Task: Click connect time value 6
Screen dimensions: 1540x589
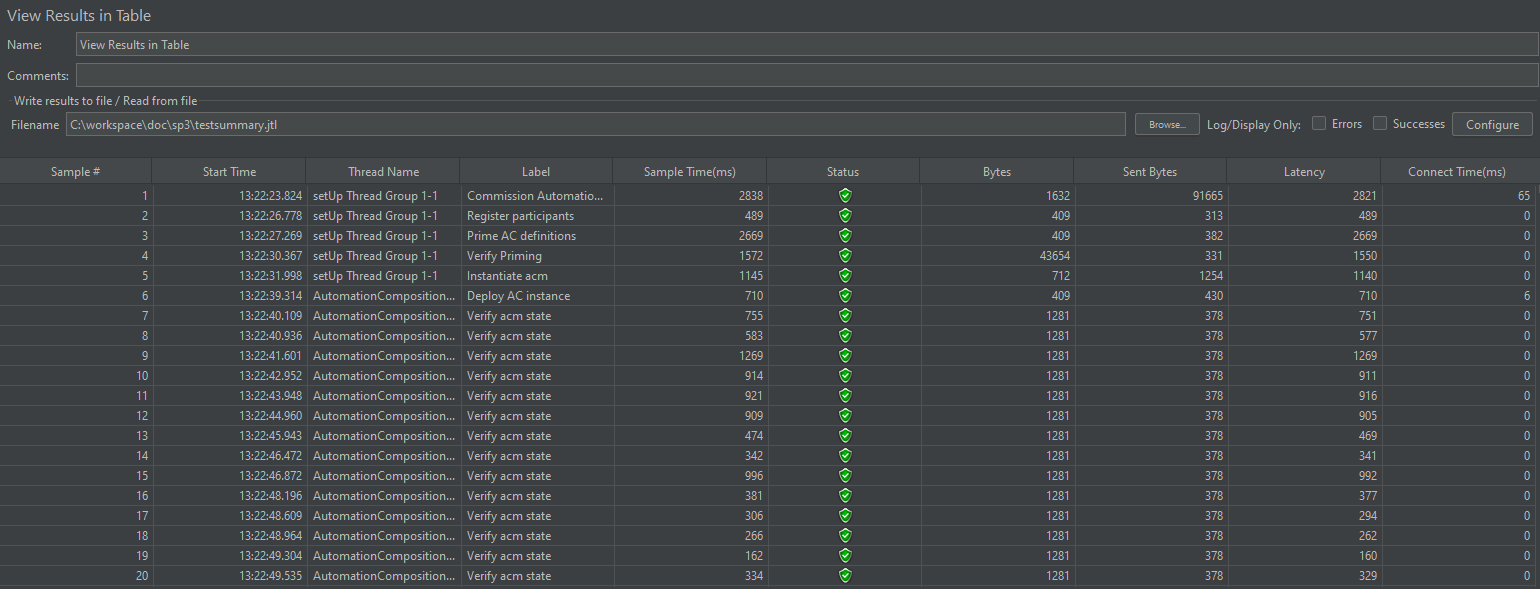Action: (x=1527, y=296)
